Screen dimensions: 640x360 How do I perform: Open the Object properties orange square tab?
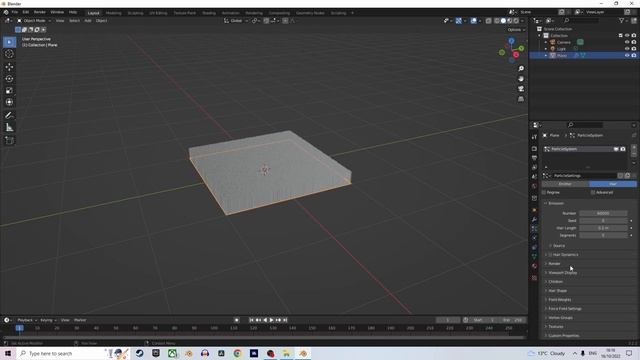point(534,210)
